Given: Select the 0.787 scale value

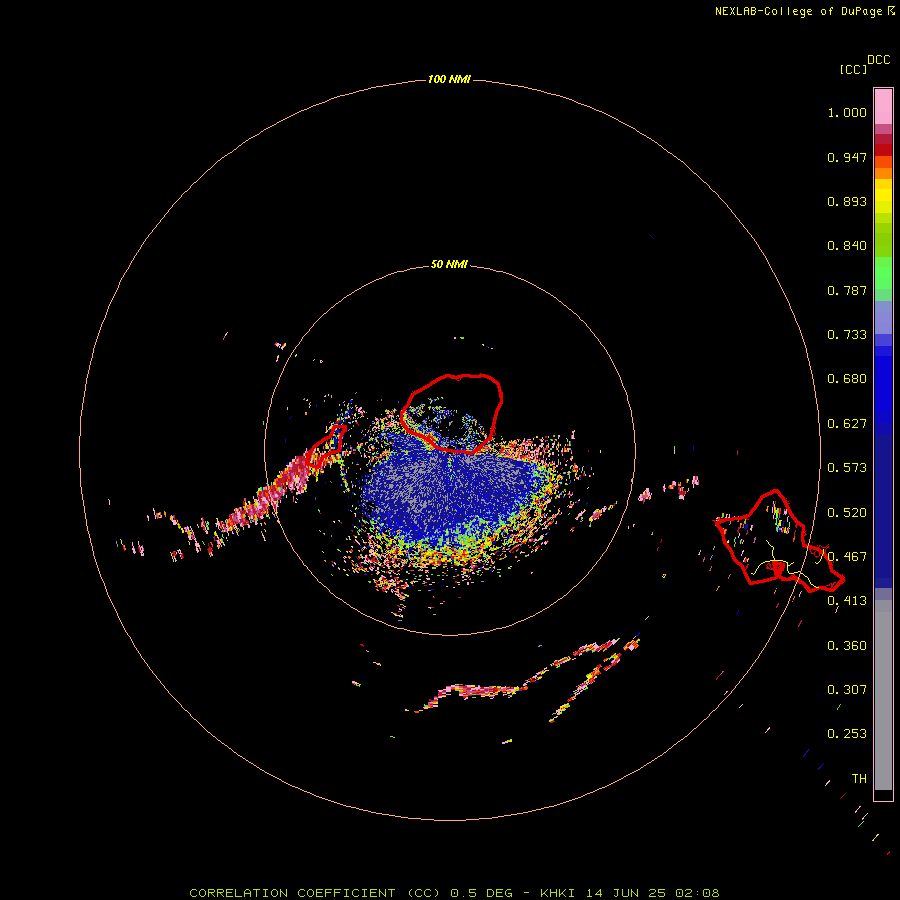Looking at the screenshot, I should pos(847,290).
